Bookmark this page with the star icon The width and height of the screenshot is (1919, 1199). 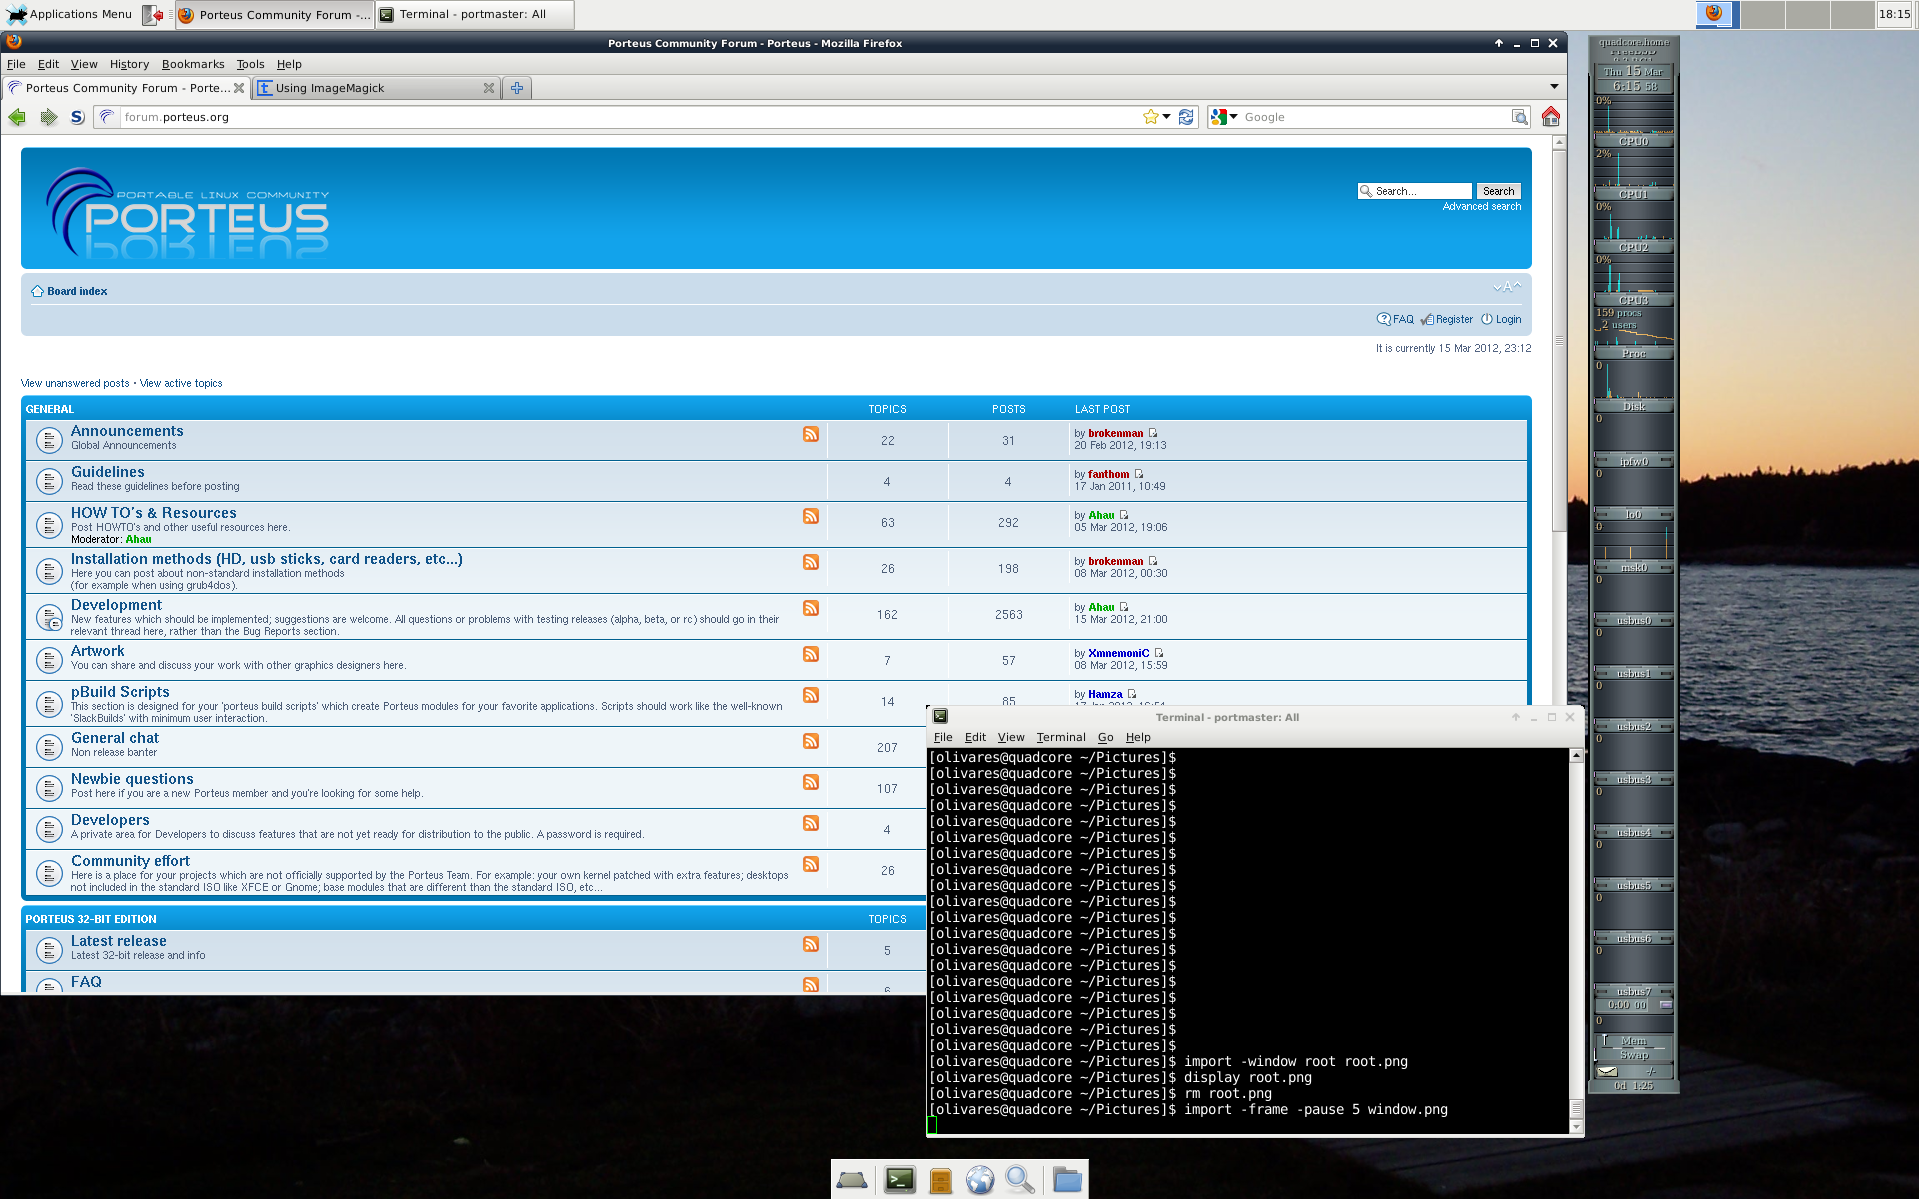(x=1151, y=117)
